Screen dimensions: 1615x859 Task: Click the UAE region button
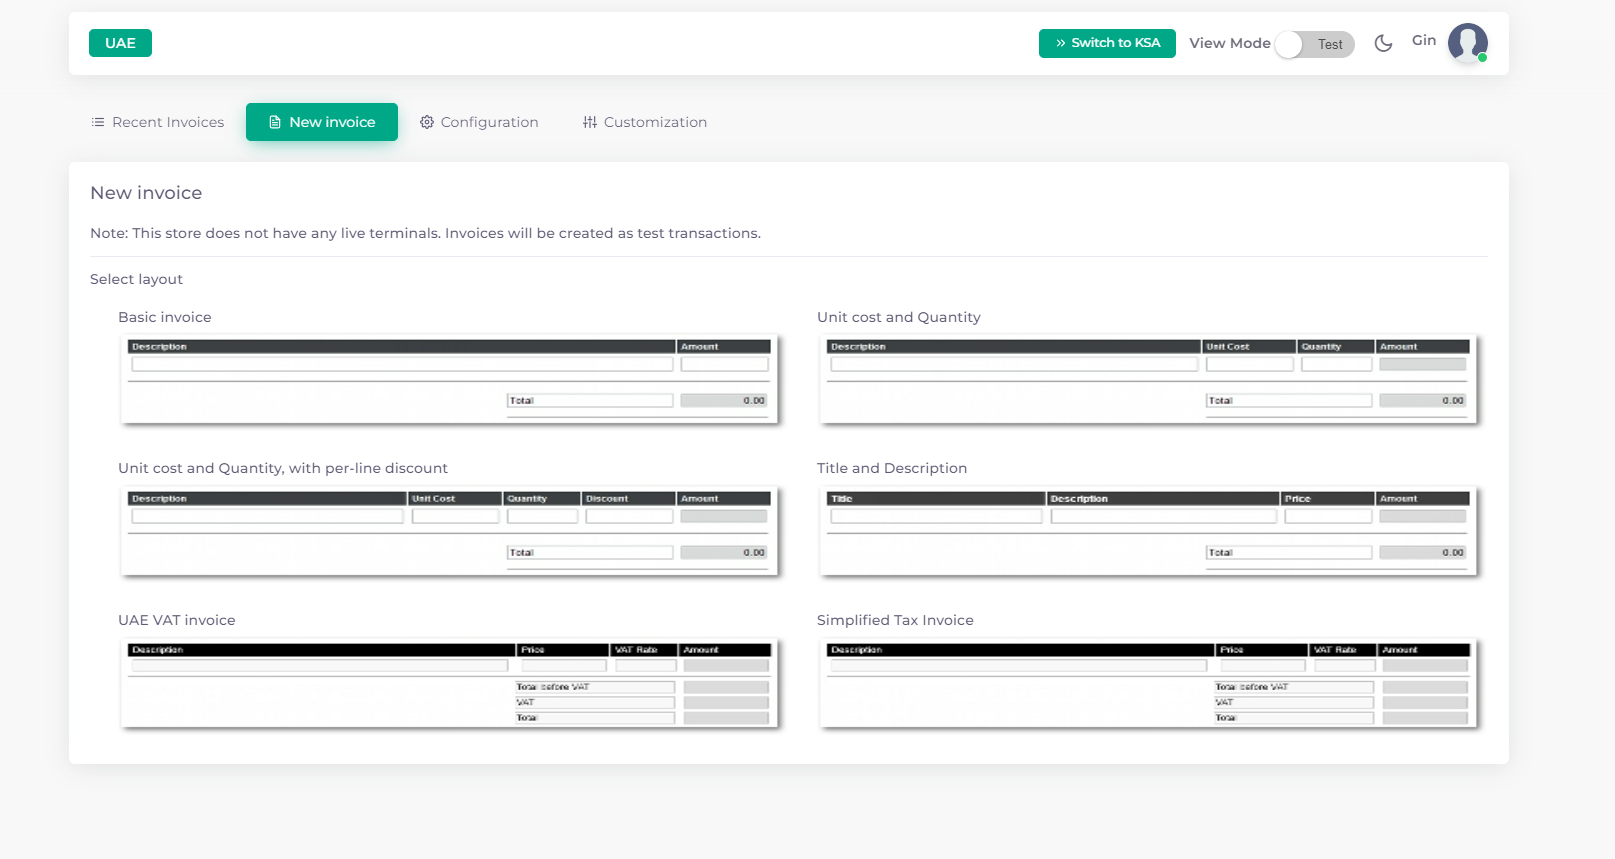[x=120, y=43]
